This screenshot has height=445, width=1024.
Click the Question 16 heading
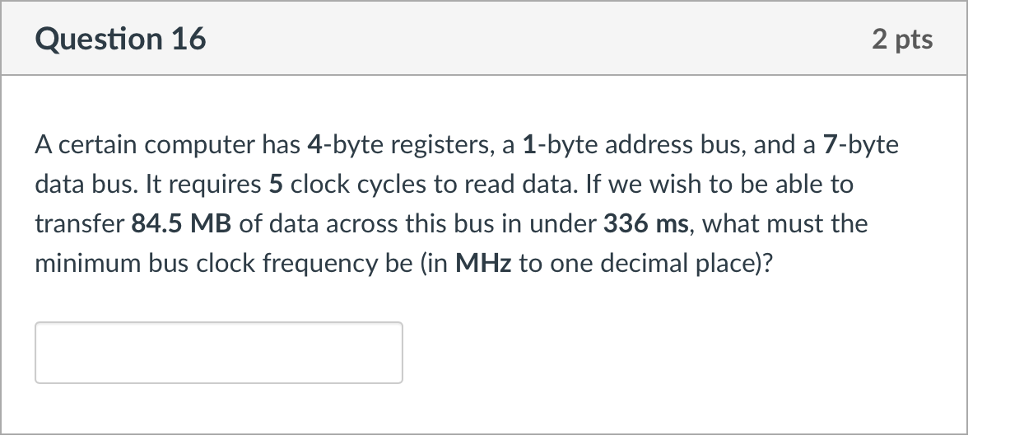tap(121, 39)
